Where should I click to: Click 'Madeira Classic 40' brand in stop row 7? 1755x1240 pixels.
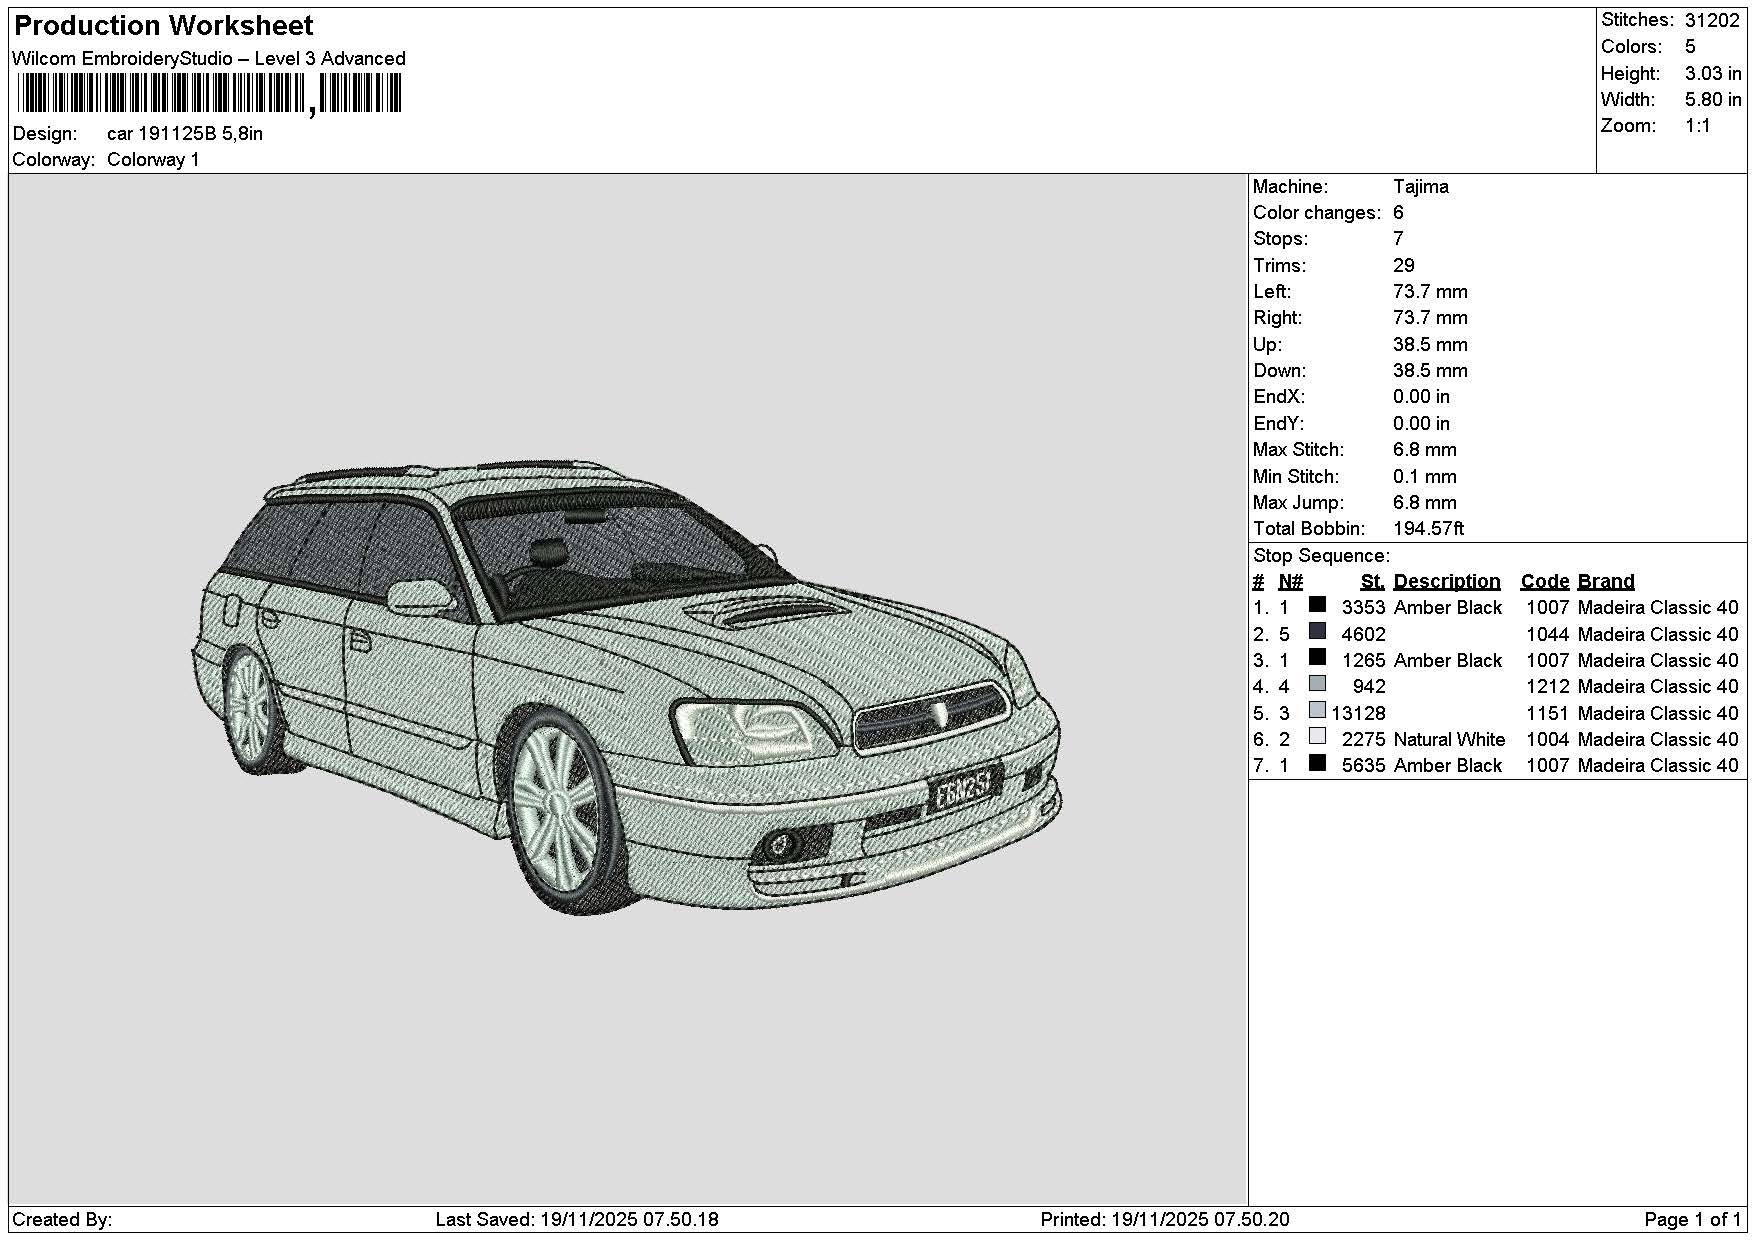click(x=1658, y=766)
